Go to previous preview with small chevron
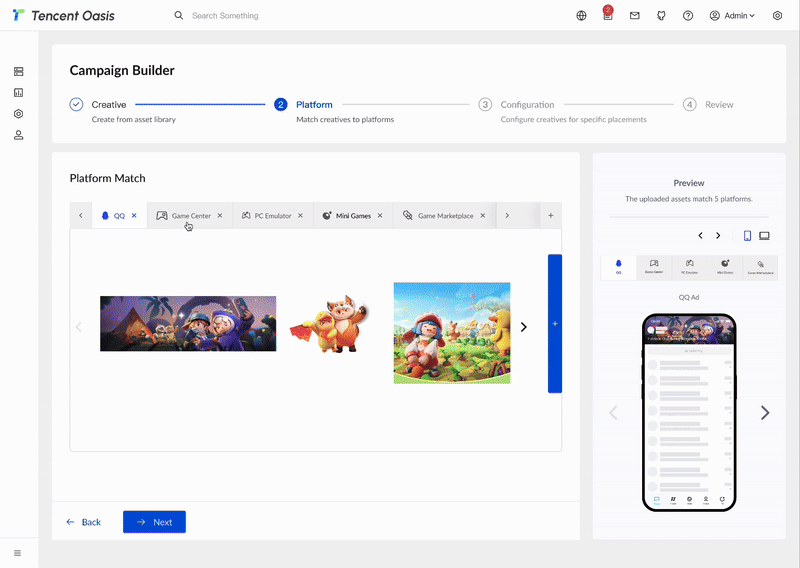Viewport: 800px width, 568px height. point(701,236)
